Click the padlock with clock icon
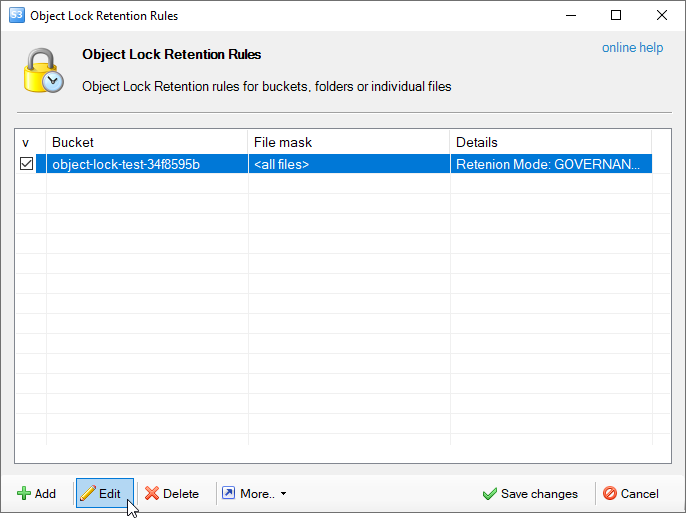Viewport: 686px width, 519px height. (43, 70)
